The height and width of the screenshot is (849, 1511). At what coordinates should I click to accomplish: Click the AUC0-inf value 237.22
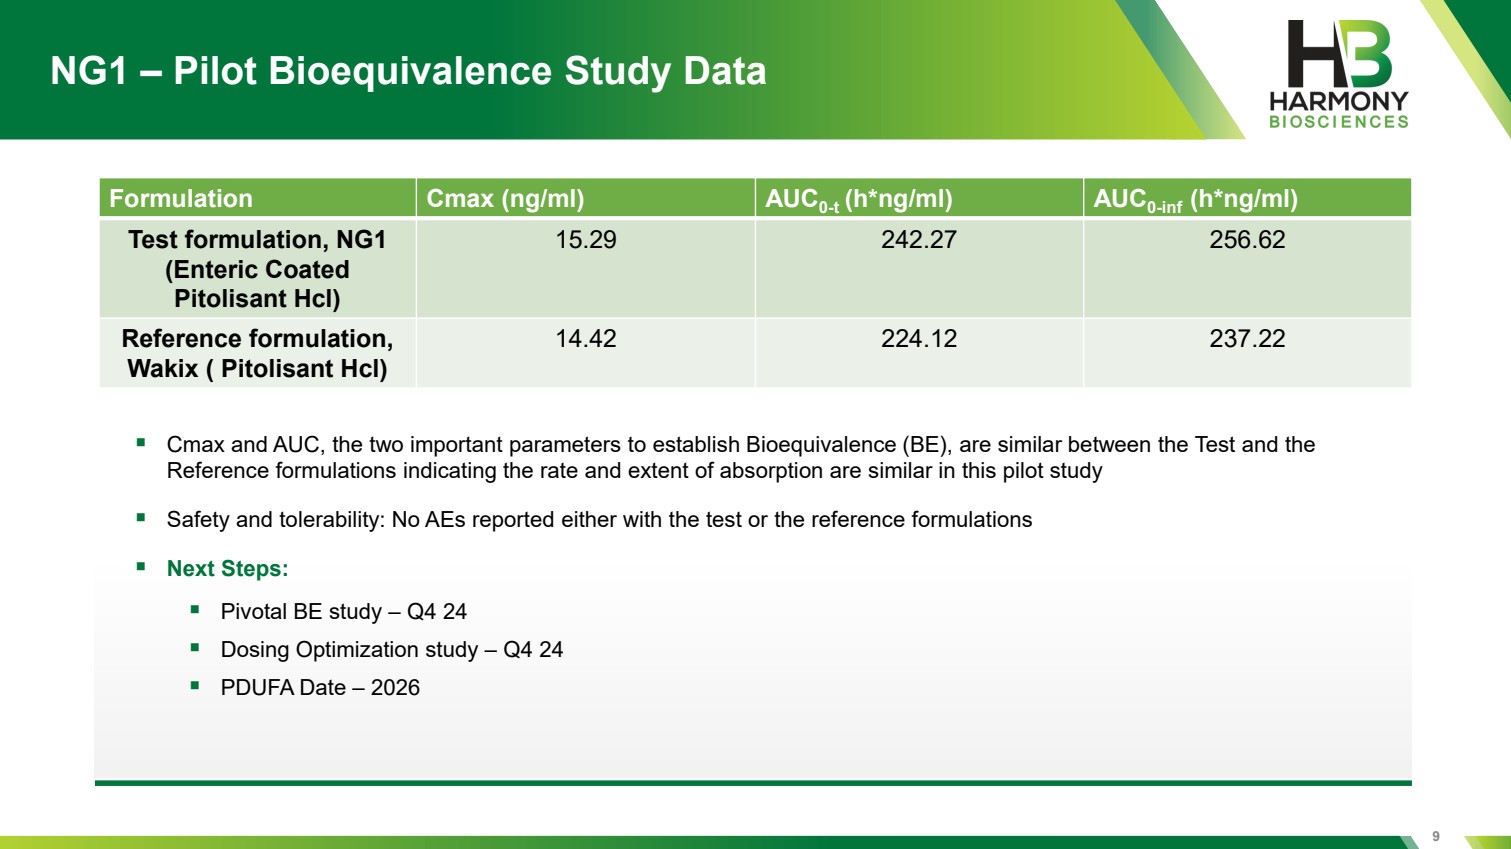coord(1247,339)
